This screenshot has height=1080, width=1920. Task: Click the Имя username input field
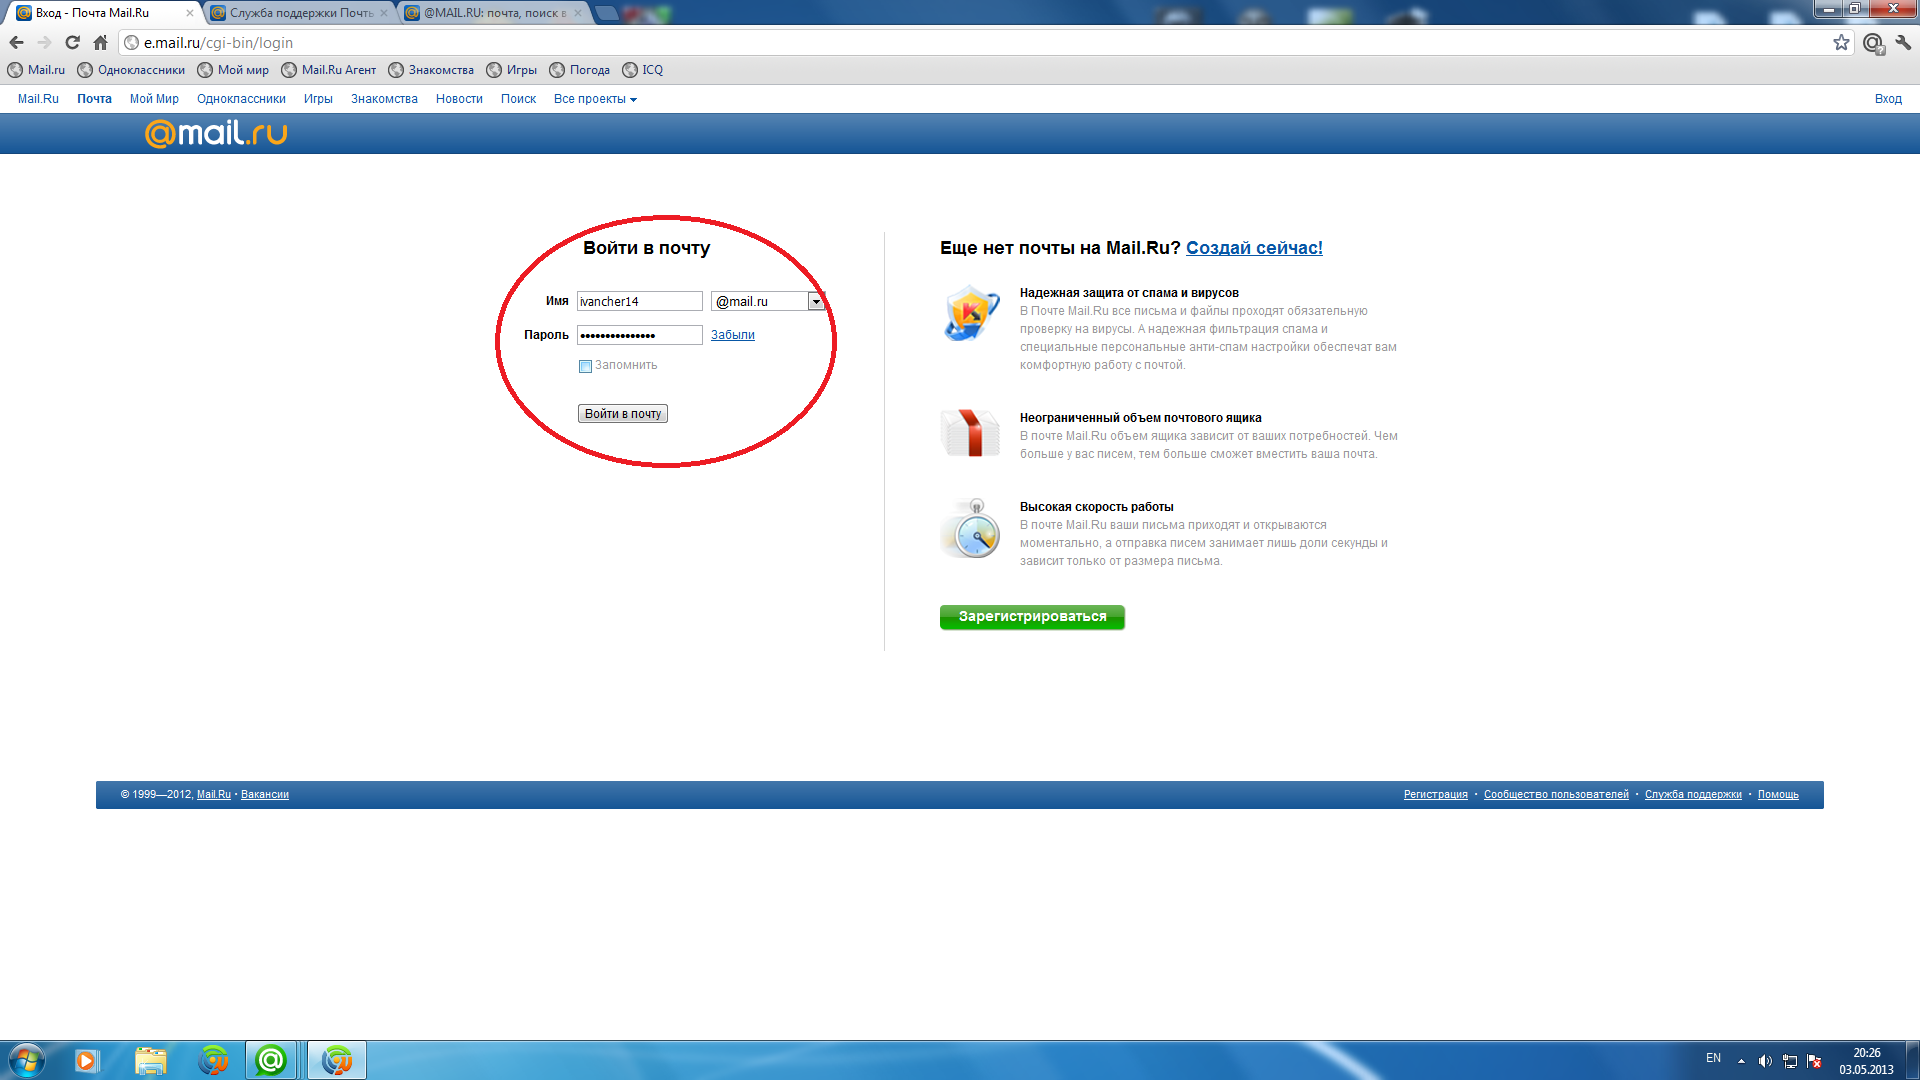pos(639,301)
